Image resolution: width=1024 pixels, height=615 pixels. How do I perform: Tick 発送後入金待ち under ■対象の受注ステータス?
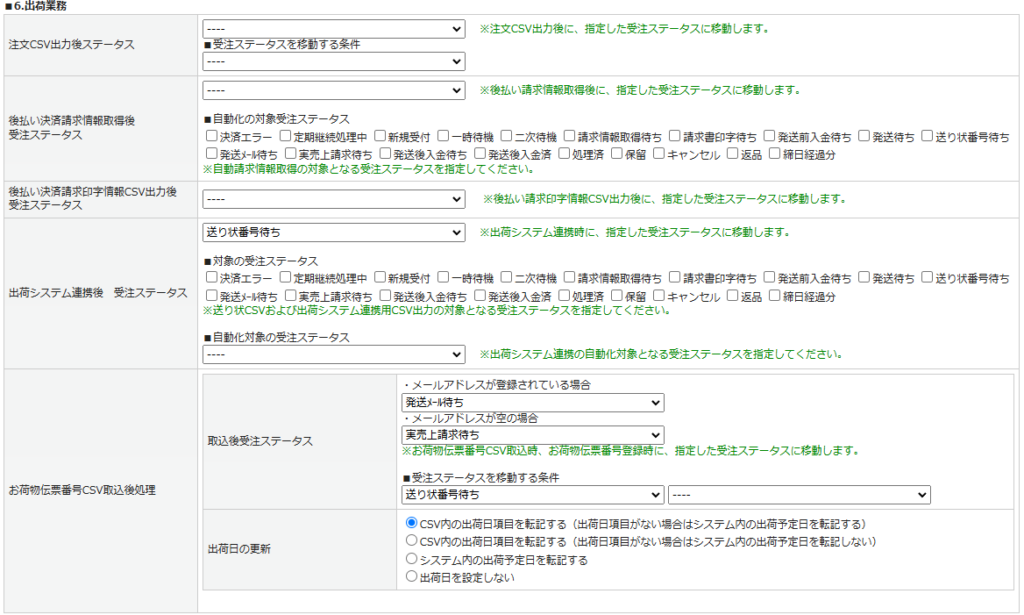[386, 296]
